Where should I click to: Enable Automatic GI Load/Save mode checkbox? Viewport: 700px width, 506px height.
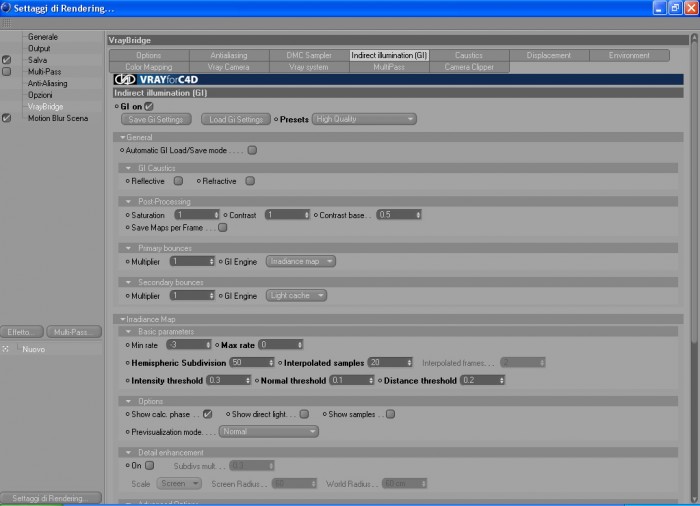coord(252,150)
